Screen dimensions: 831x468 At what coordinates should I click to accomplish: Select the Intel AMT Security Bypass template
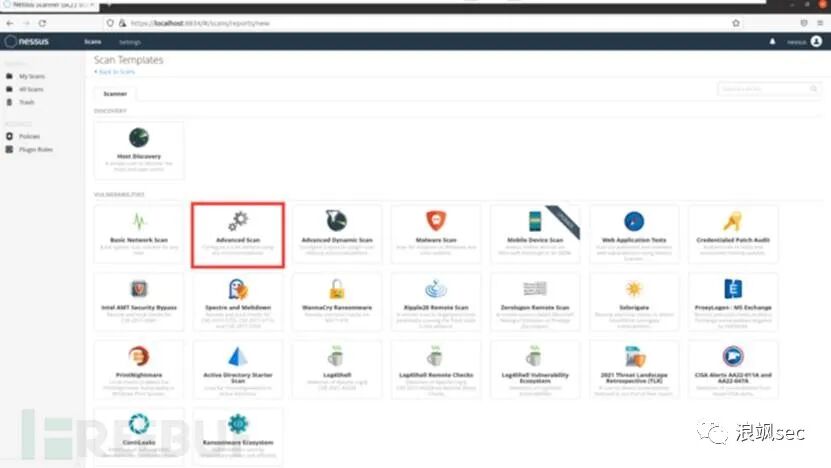pyautogui.click(x=139, y=302)
